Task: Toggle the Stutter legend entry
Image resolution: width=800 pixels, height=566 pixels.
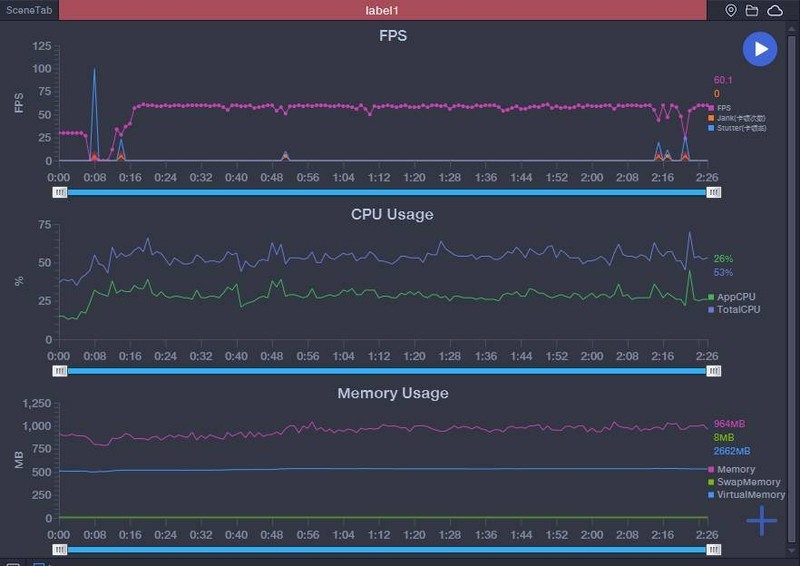Action: (728, 128)
